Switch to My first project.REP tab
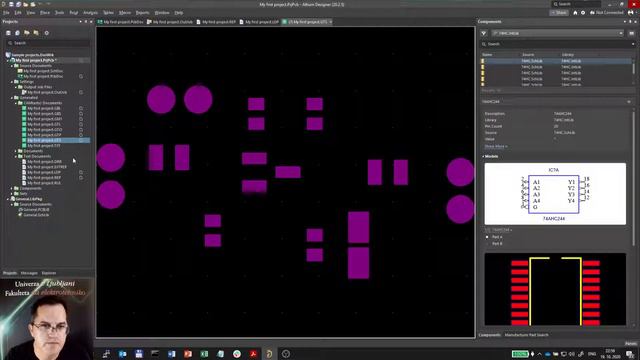 tap(216, 22)
